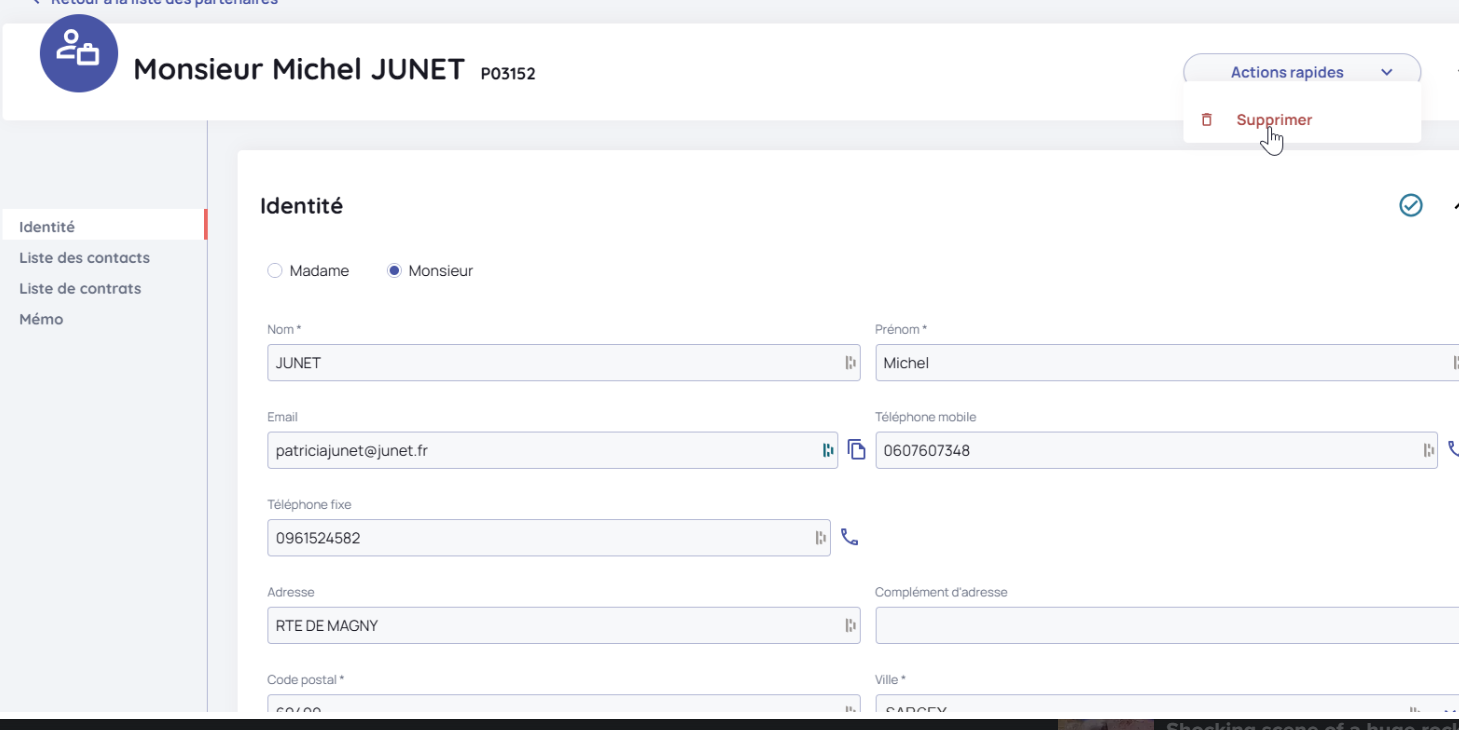Click the icon inside the Nom field
The image size is (1459, 730).
click(850, 363)
